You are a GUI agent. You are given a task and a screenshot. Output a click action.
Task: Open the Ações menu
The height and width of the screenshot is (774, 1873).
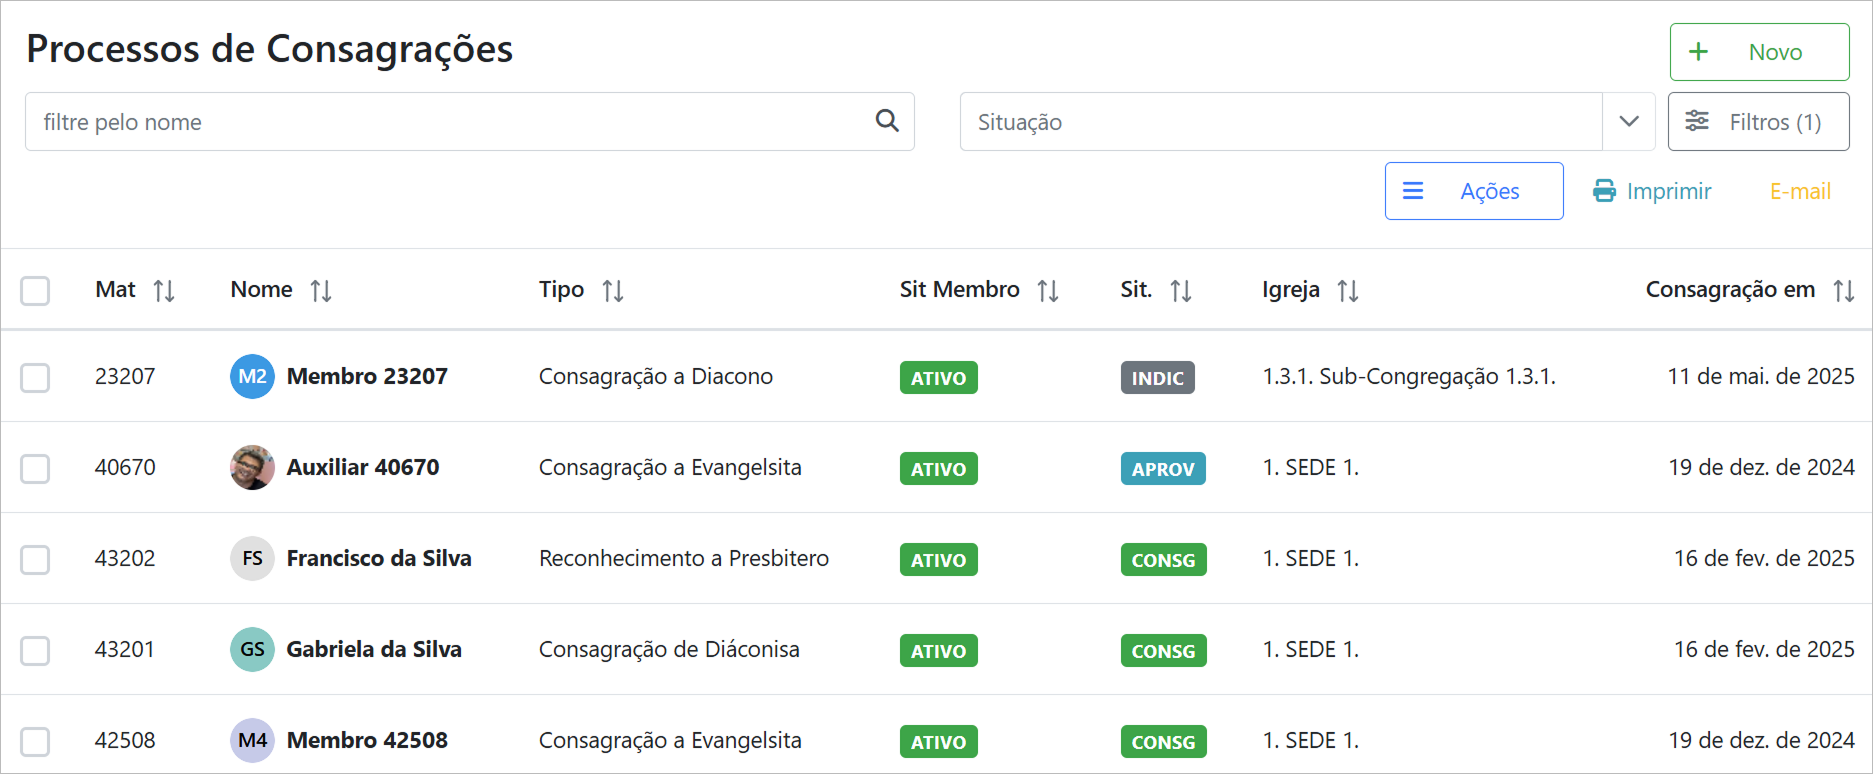point(1473,191)
